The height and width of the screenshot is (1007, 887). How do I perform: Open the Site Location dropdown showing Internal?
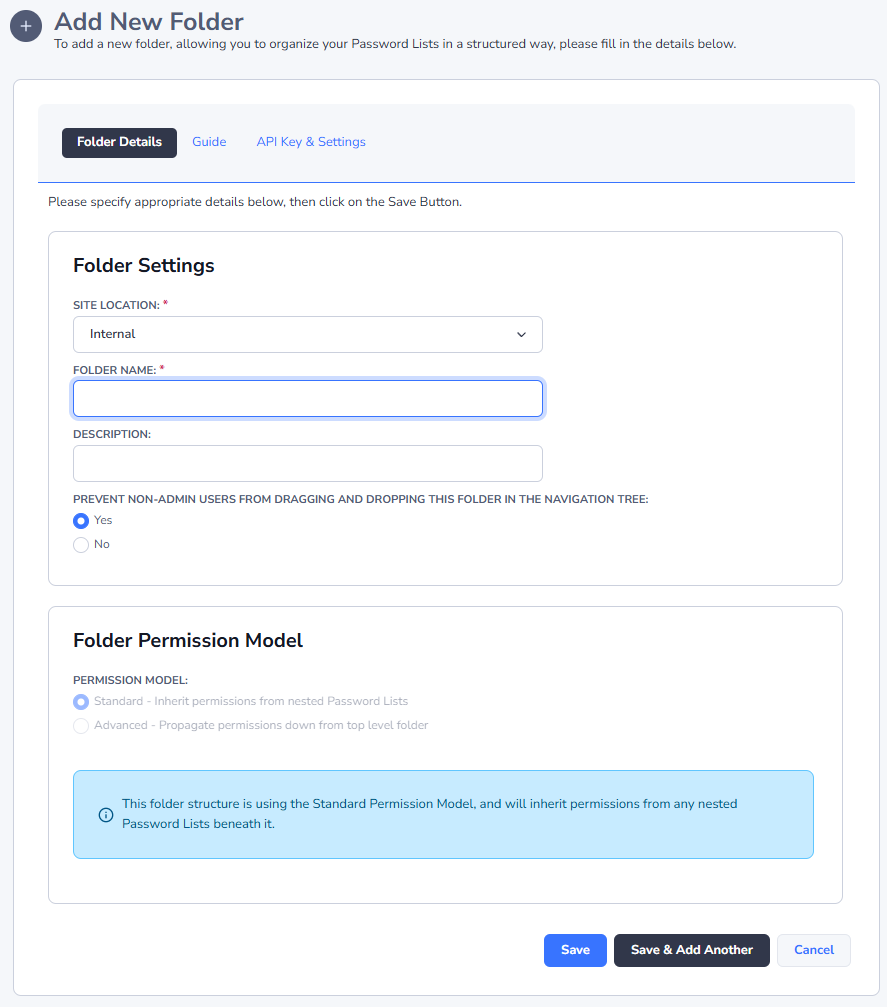[307, 335]
